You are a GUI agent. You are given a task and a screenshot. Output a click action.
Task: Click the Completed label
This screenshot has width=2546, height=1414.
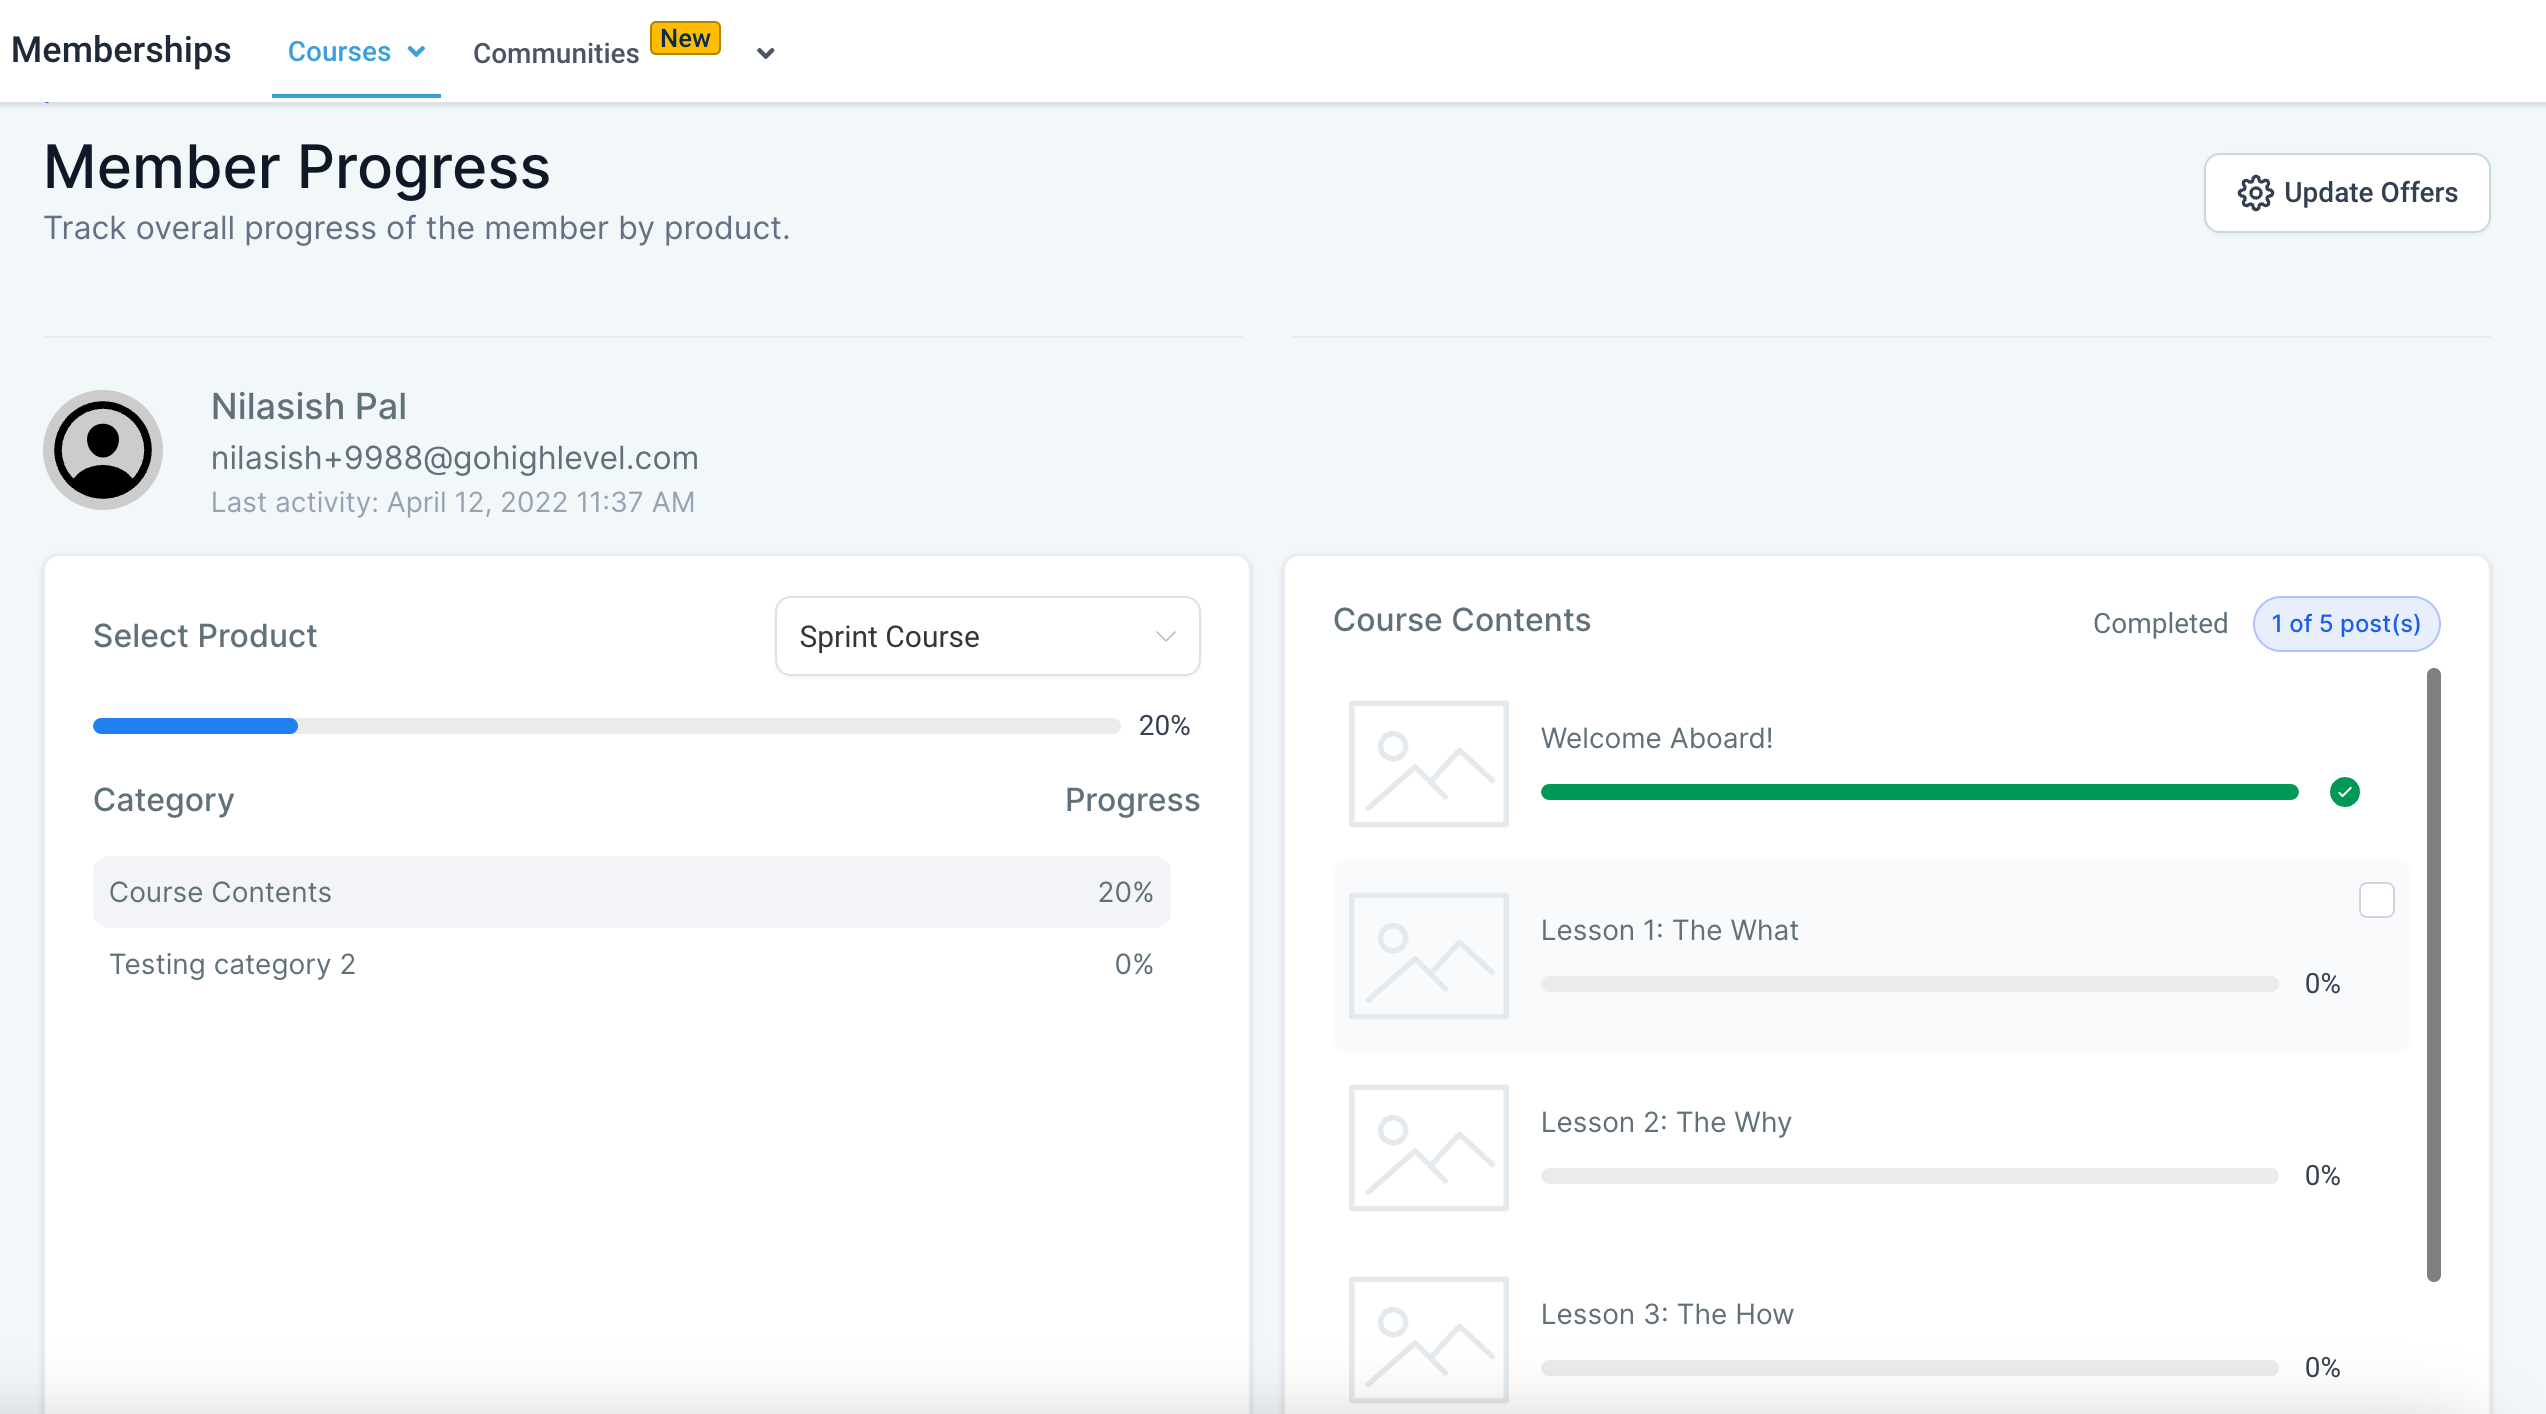tap(2160, 623)
